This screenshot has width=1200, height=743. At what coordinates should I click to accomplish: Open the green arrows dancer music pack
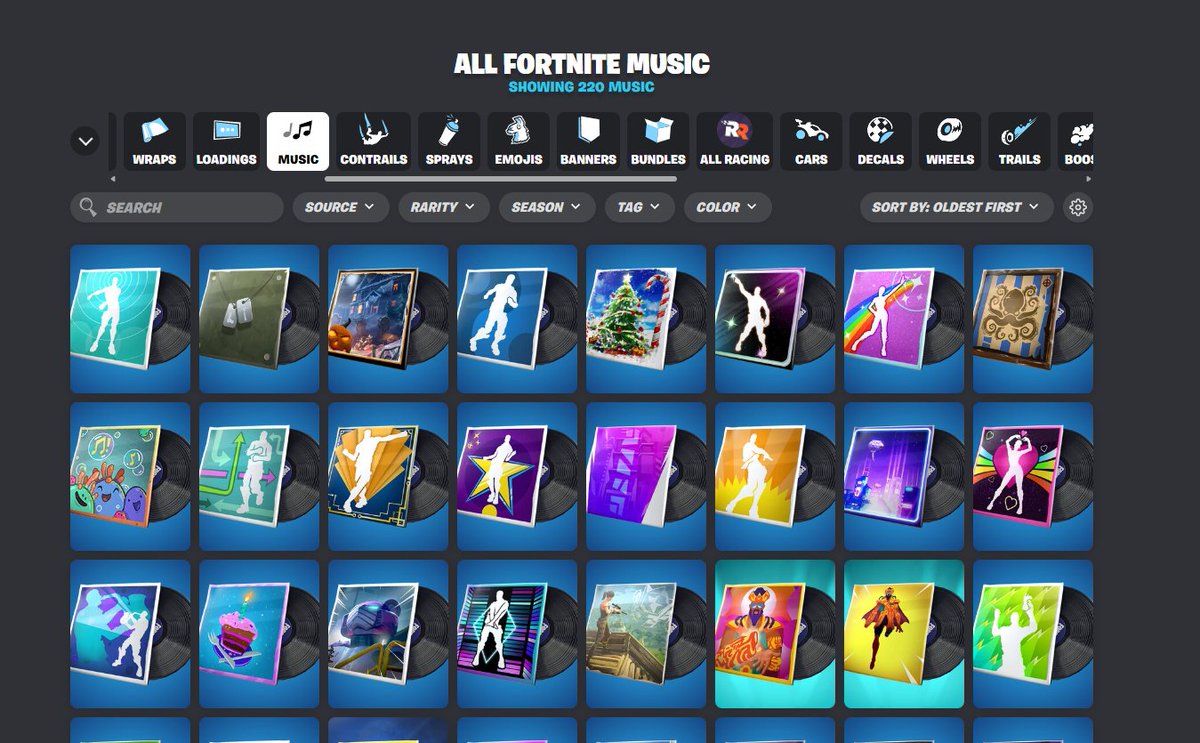[259, 476]
